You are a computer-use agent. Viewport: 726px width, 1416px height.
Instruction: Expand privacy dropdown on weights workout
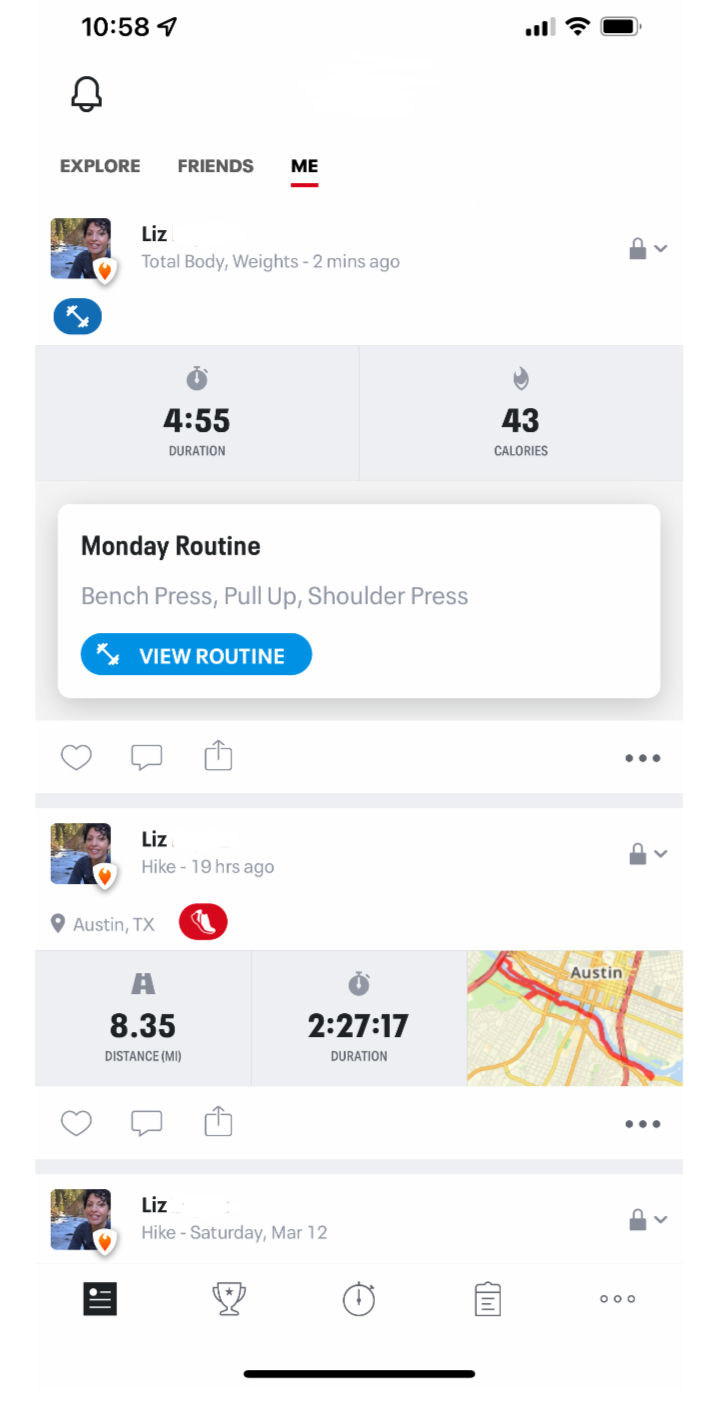coord(648,249)
